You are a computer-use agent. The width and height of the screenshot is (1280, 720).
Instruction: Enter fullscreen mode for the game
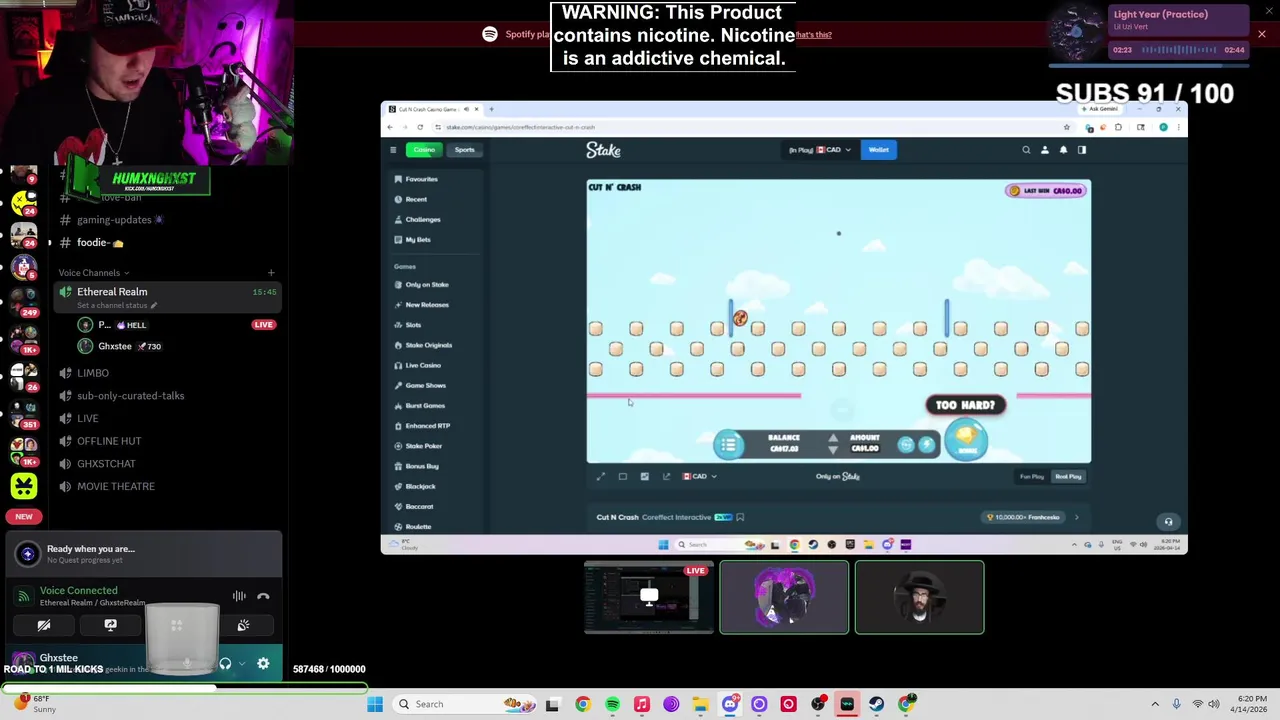[x=601, y=476]
